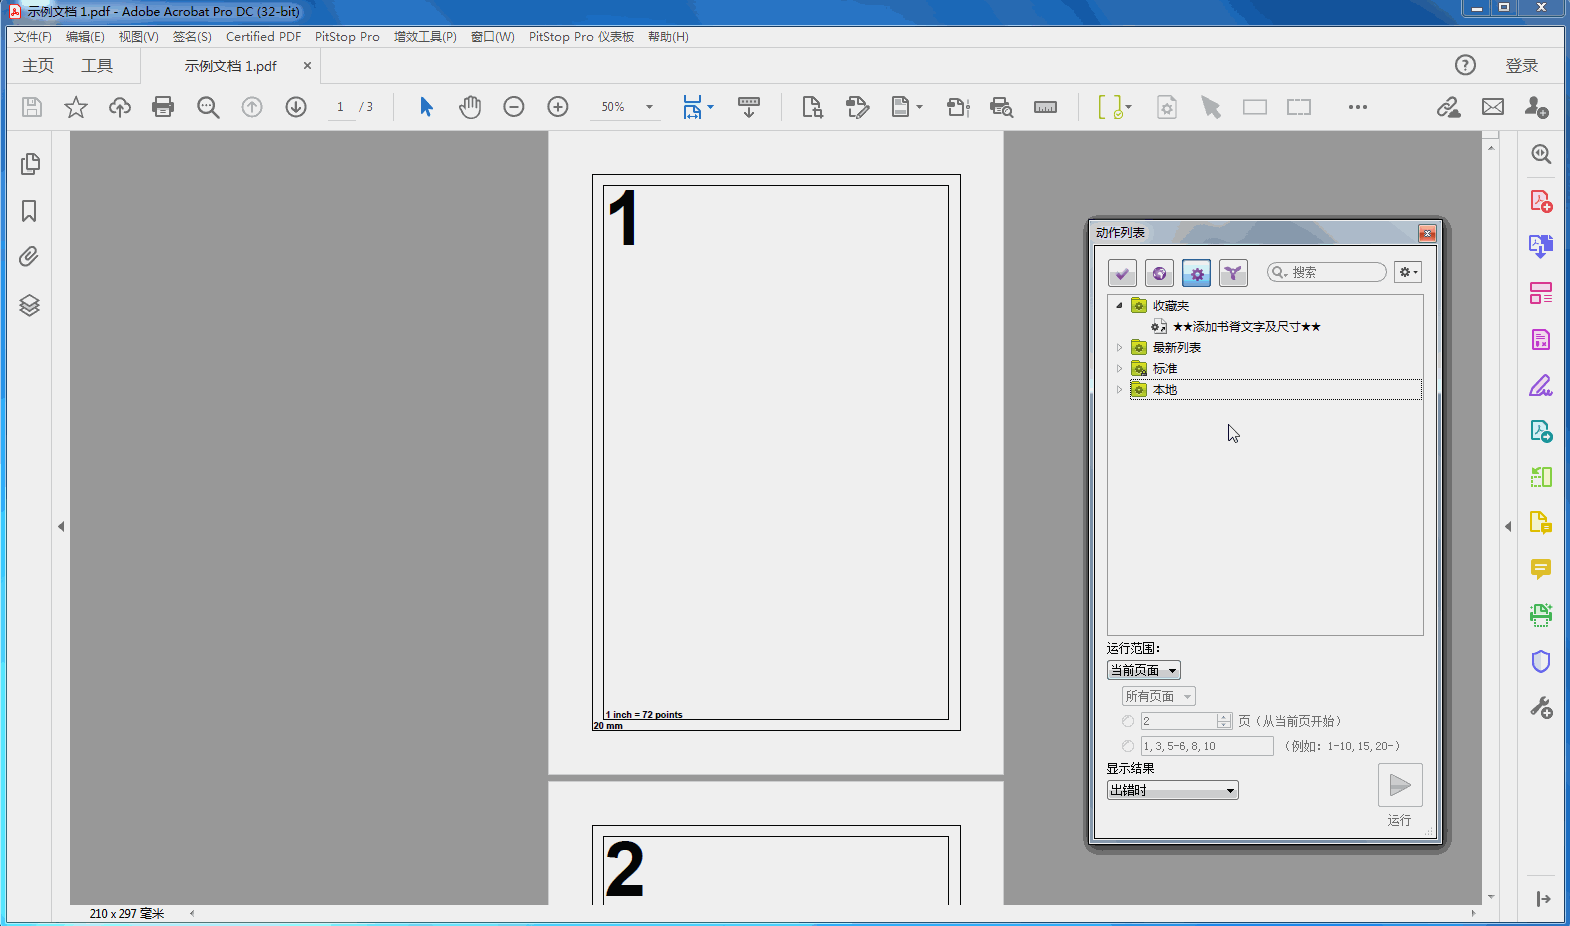Send file by email envelope icon
Screen dimensions: 1570x926
click(x=1493, y=107)
